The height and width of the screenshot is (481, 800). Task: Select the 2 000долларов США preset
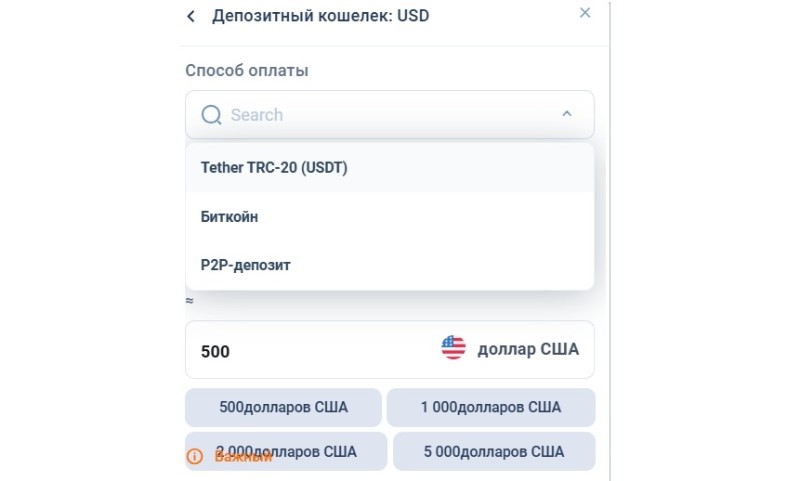tap(286, 451)
